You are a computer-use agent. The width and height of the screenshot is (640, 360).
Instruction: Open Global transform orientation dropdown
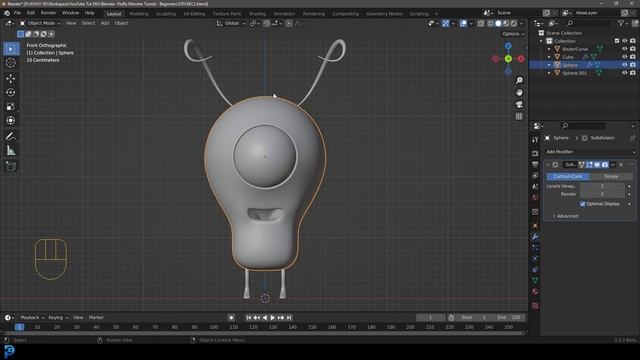pyautogui.click(x=231, y=23)
